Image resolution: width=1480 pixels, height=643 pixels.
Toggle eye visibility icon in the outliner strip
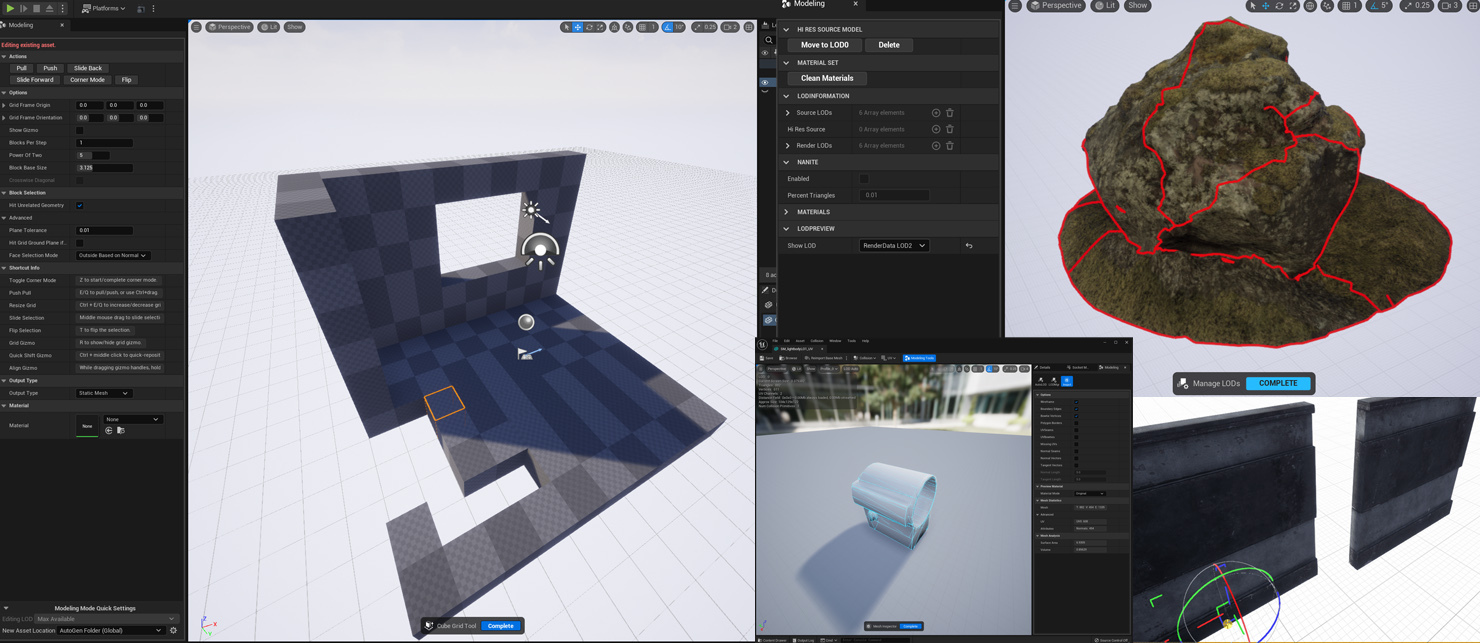(x=766, y=83)
